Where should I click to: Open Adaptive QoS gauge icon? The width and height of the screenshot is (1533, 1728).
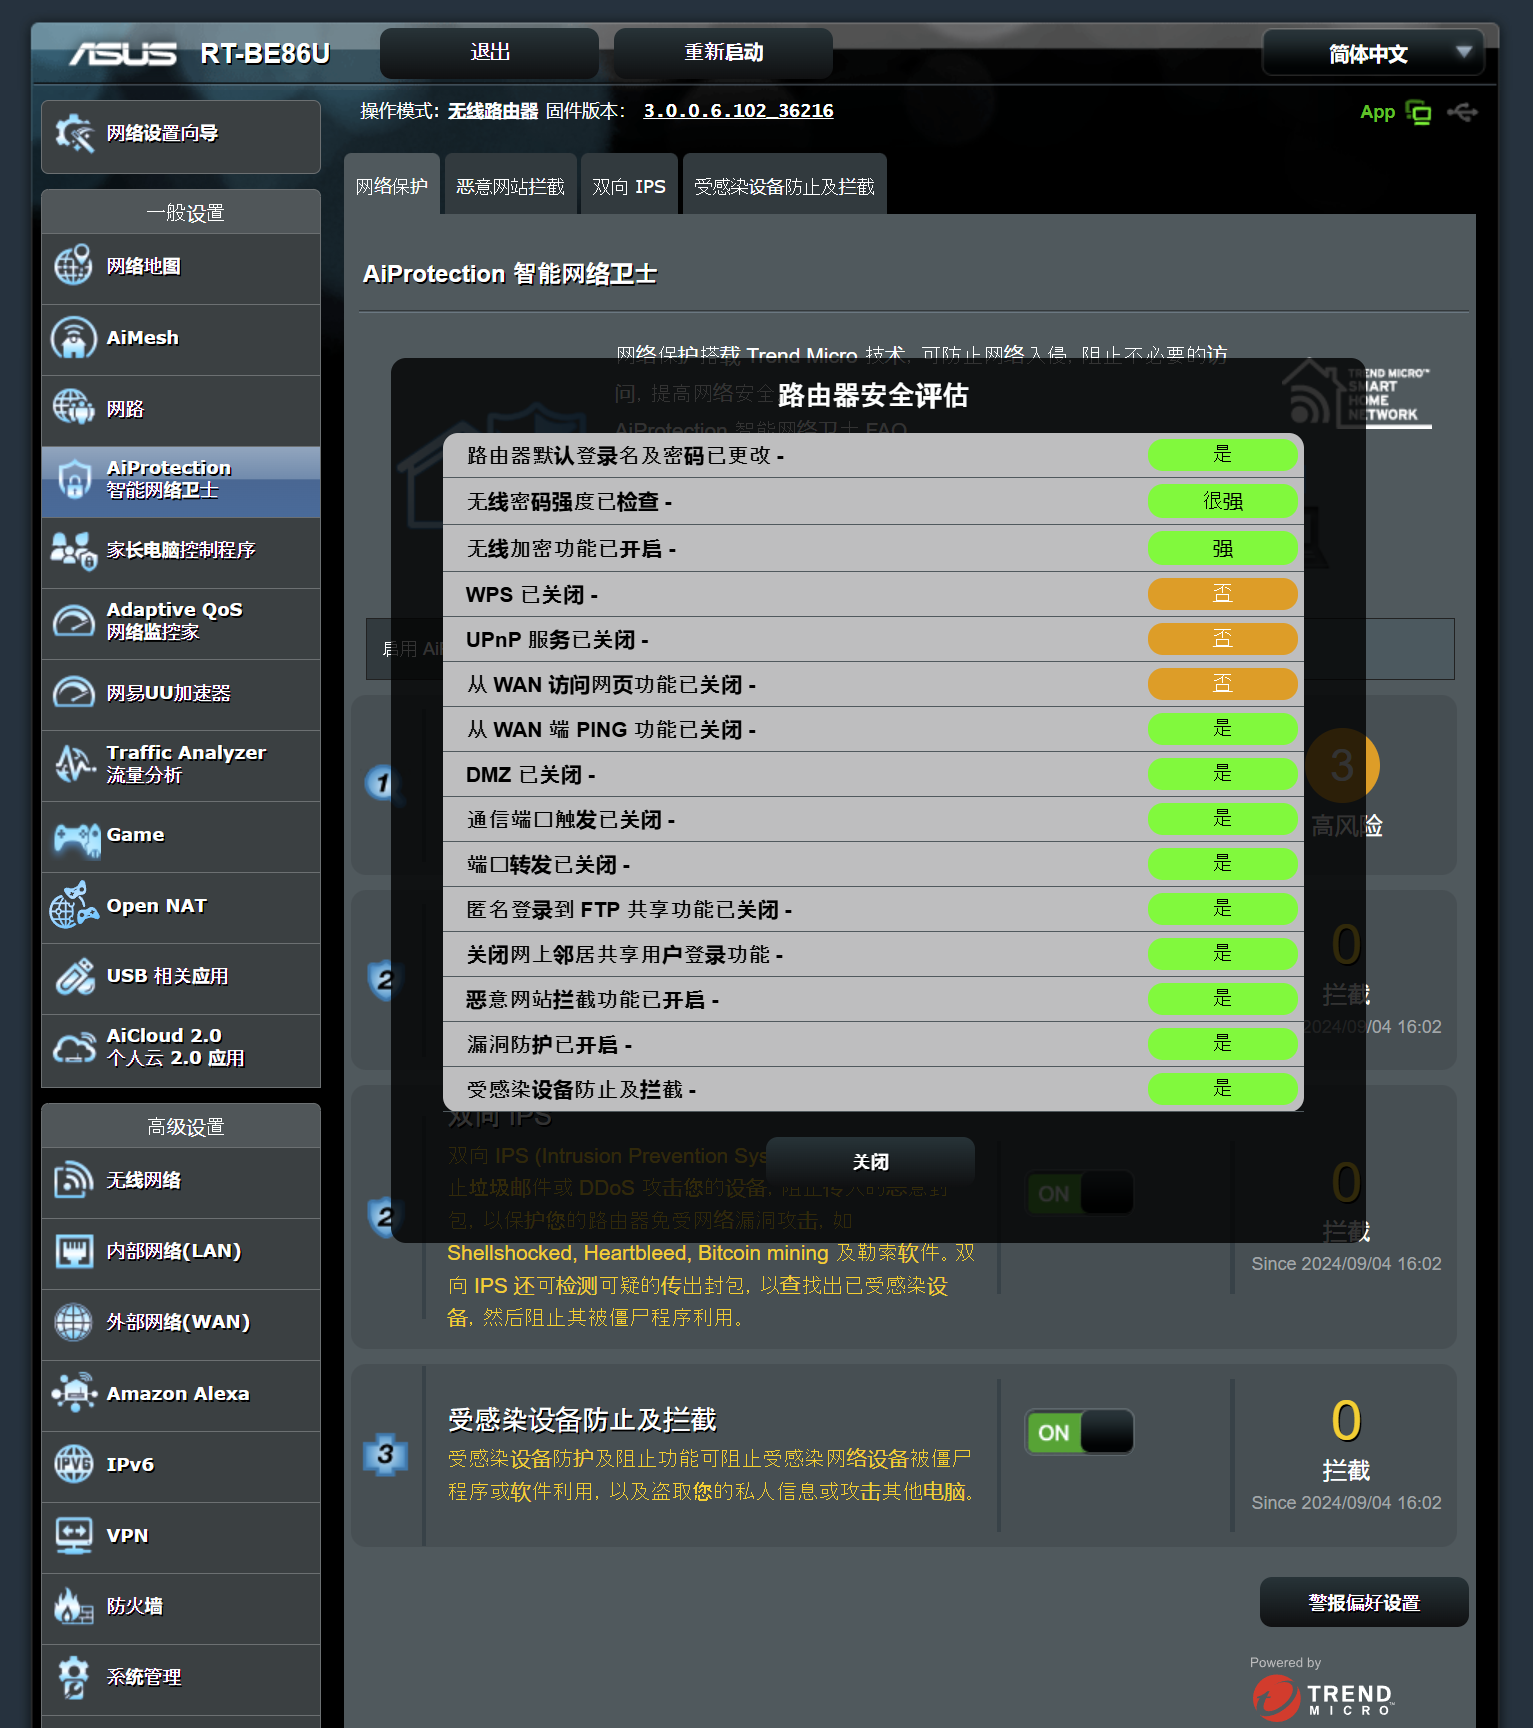click(x=73, y=621)
